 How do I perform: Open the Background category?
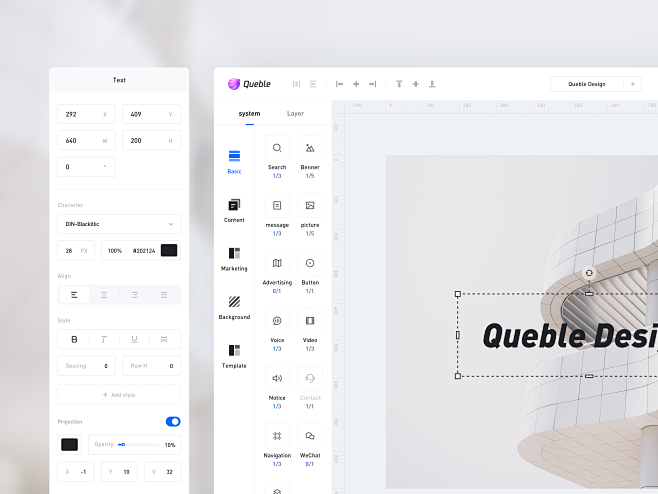point(234,308)
